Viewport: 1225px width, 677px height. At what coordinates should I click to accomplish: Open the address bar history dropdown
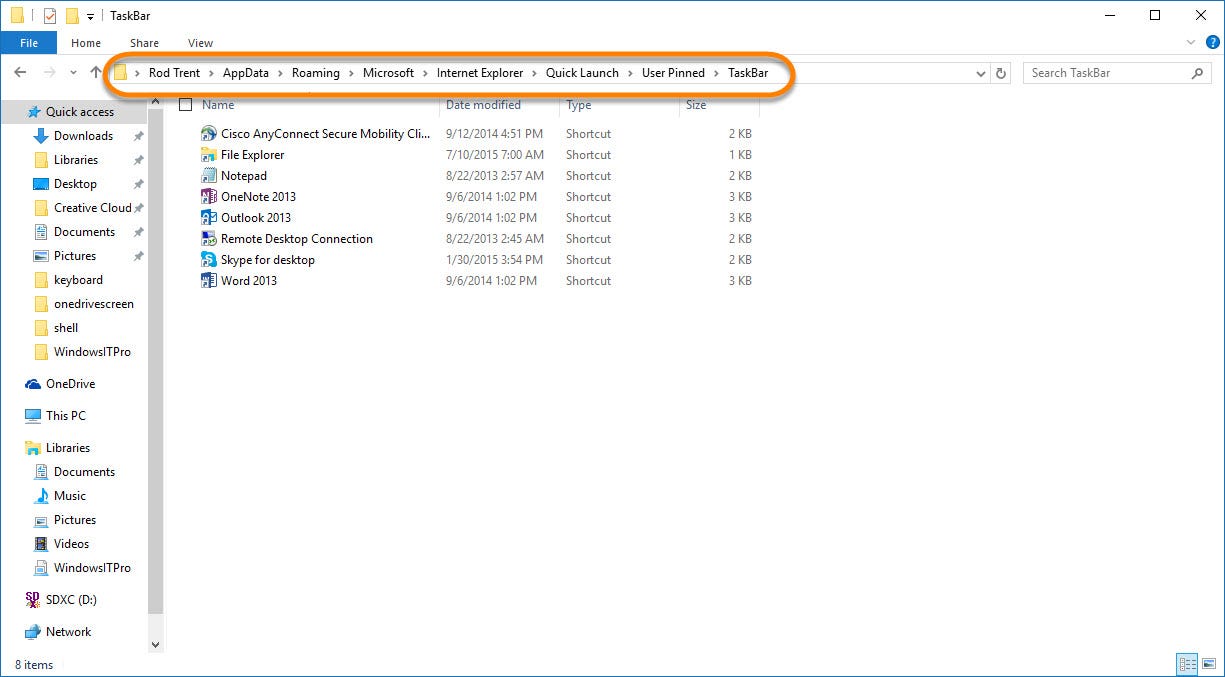(980, 72)
